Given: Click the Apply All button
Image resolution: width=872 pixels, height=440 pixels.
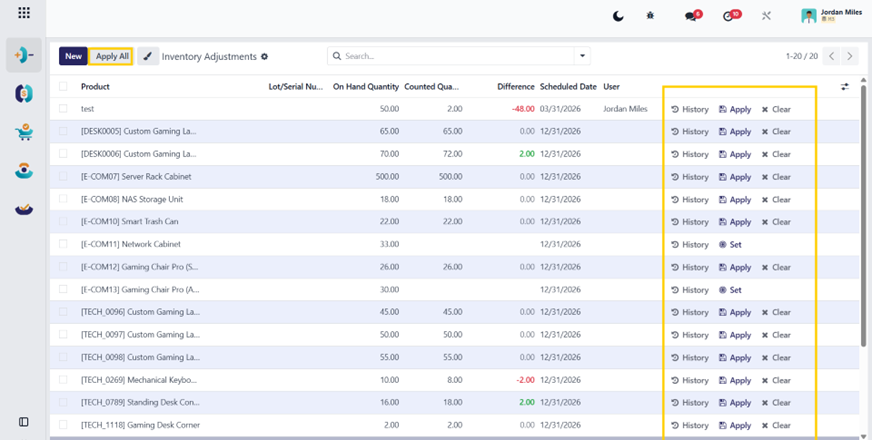Looking at the screenshot, I should [x=112, y=56].
